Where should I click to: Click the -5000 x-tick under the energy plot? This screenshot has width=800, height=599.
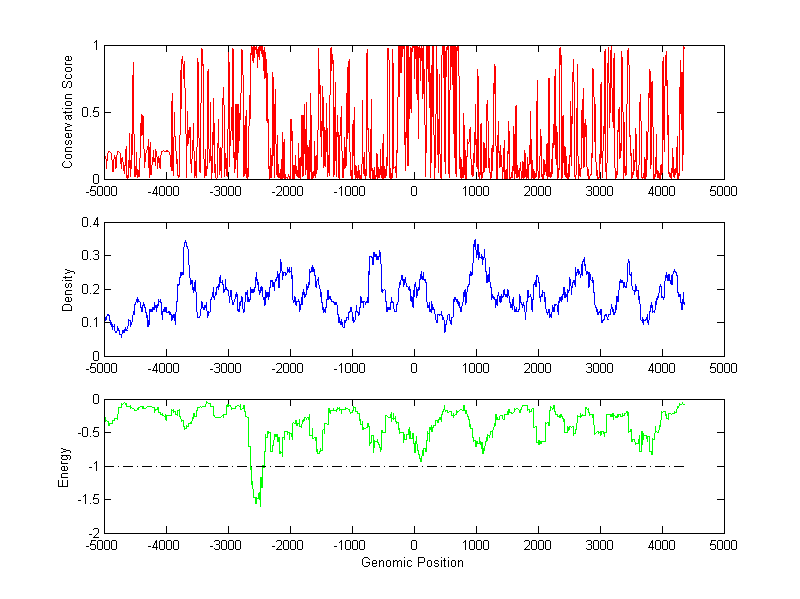pos(102,545)
